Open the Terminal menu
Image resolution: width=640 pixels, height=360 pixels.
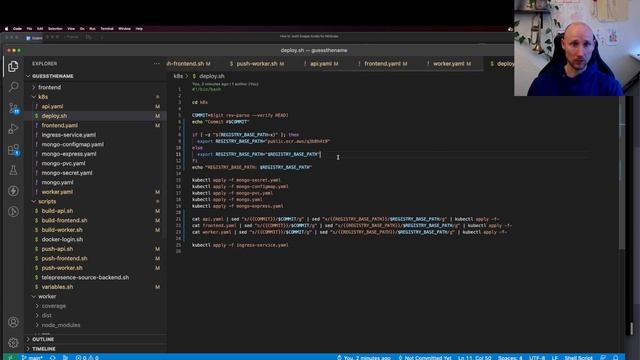coord(107,29)
